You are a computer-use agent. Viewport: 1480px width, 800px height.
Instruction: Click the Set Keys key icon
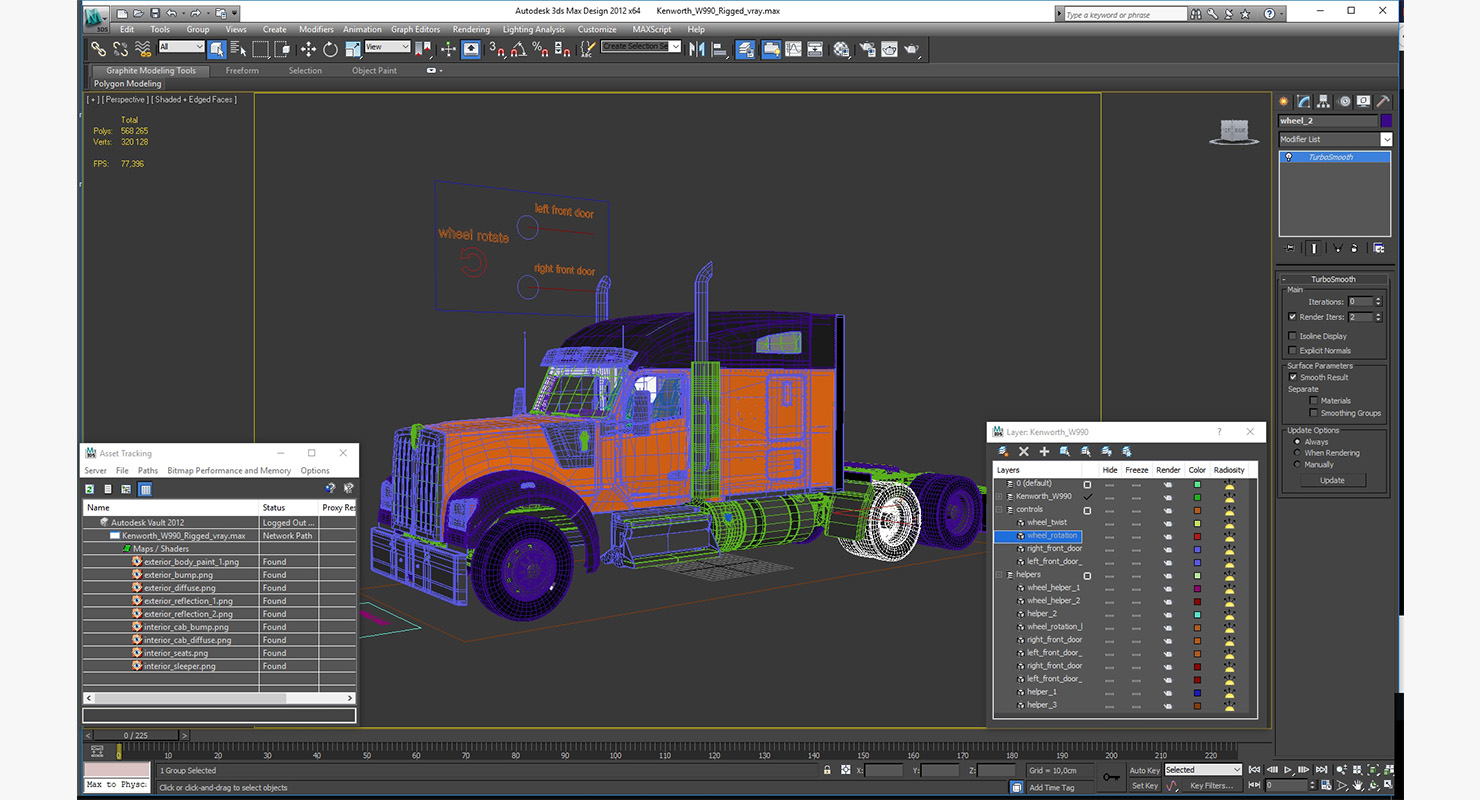coord(1112,777)
